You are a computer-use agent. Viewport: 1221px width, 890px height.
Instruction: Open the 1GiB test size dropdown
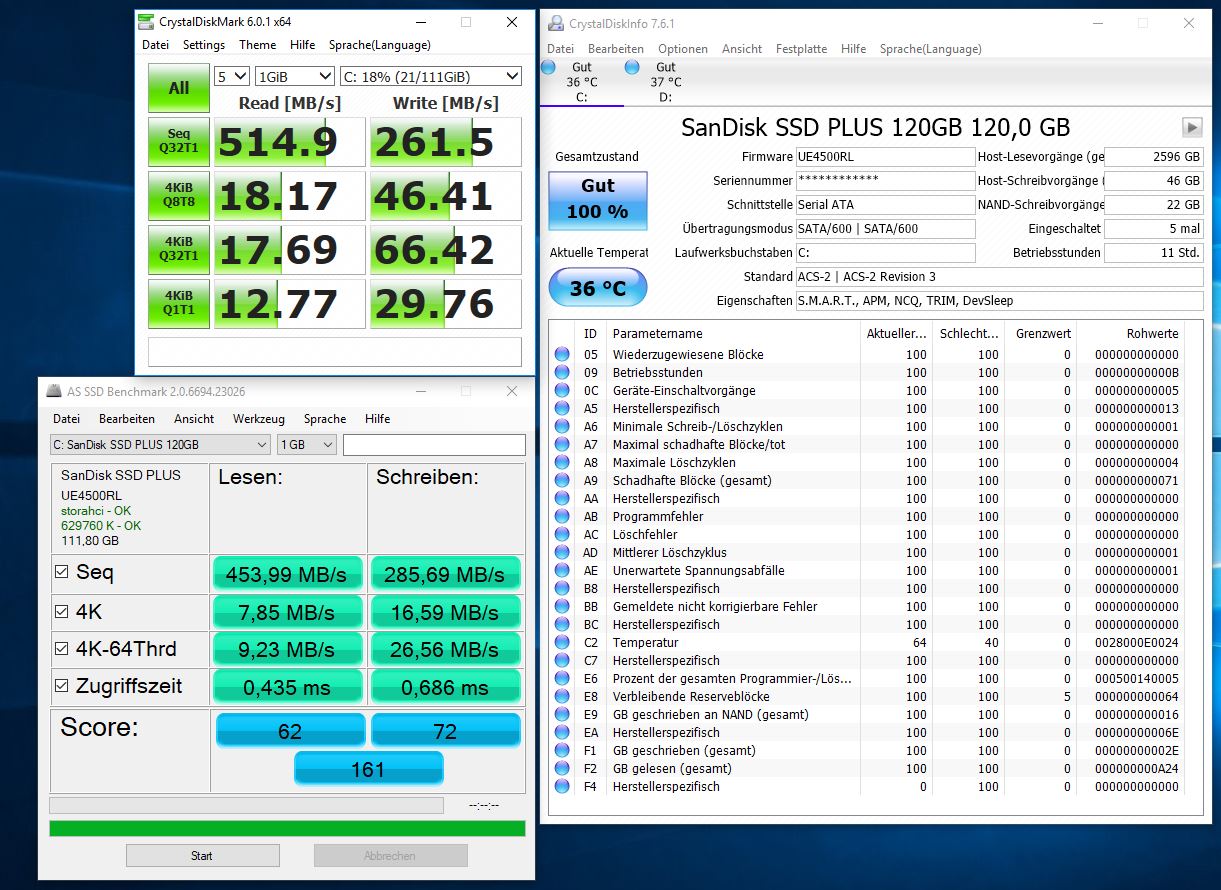(x=295, y=76)
